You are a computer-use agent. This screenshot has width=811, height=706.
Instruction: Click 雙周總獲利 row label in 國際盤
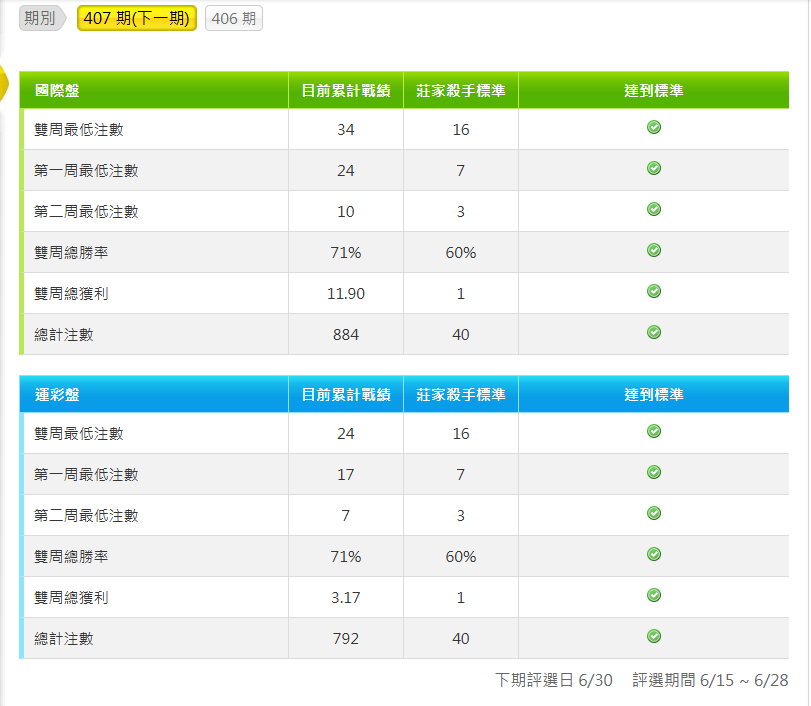point(71,293)
